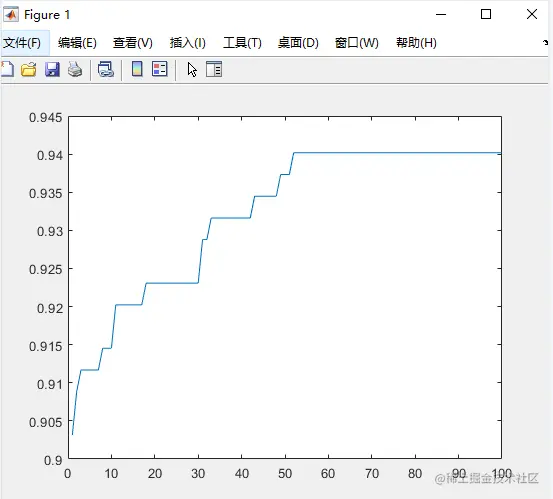Click x-axis tick label 0

[68, 474]
